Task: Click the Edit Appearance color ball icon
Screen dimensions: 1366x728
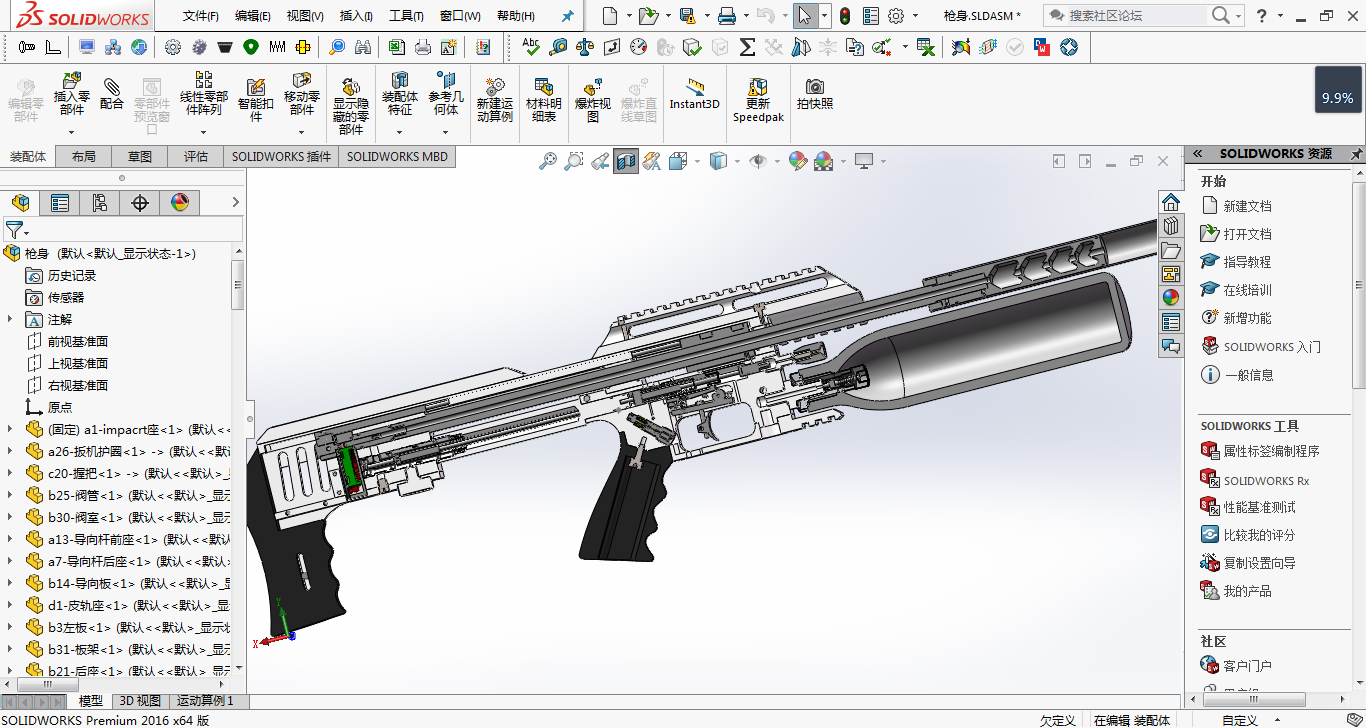Action: 797,160
